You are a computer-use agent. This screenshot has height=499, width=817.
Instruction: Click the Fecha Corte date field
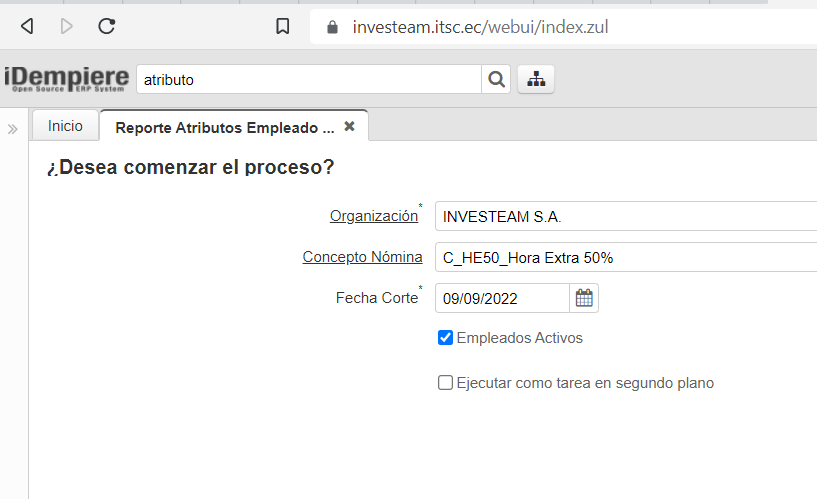coord(502,298)
